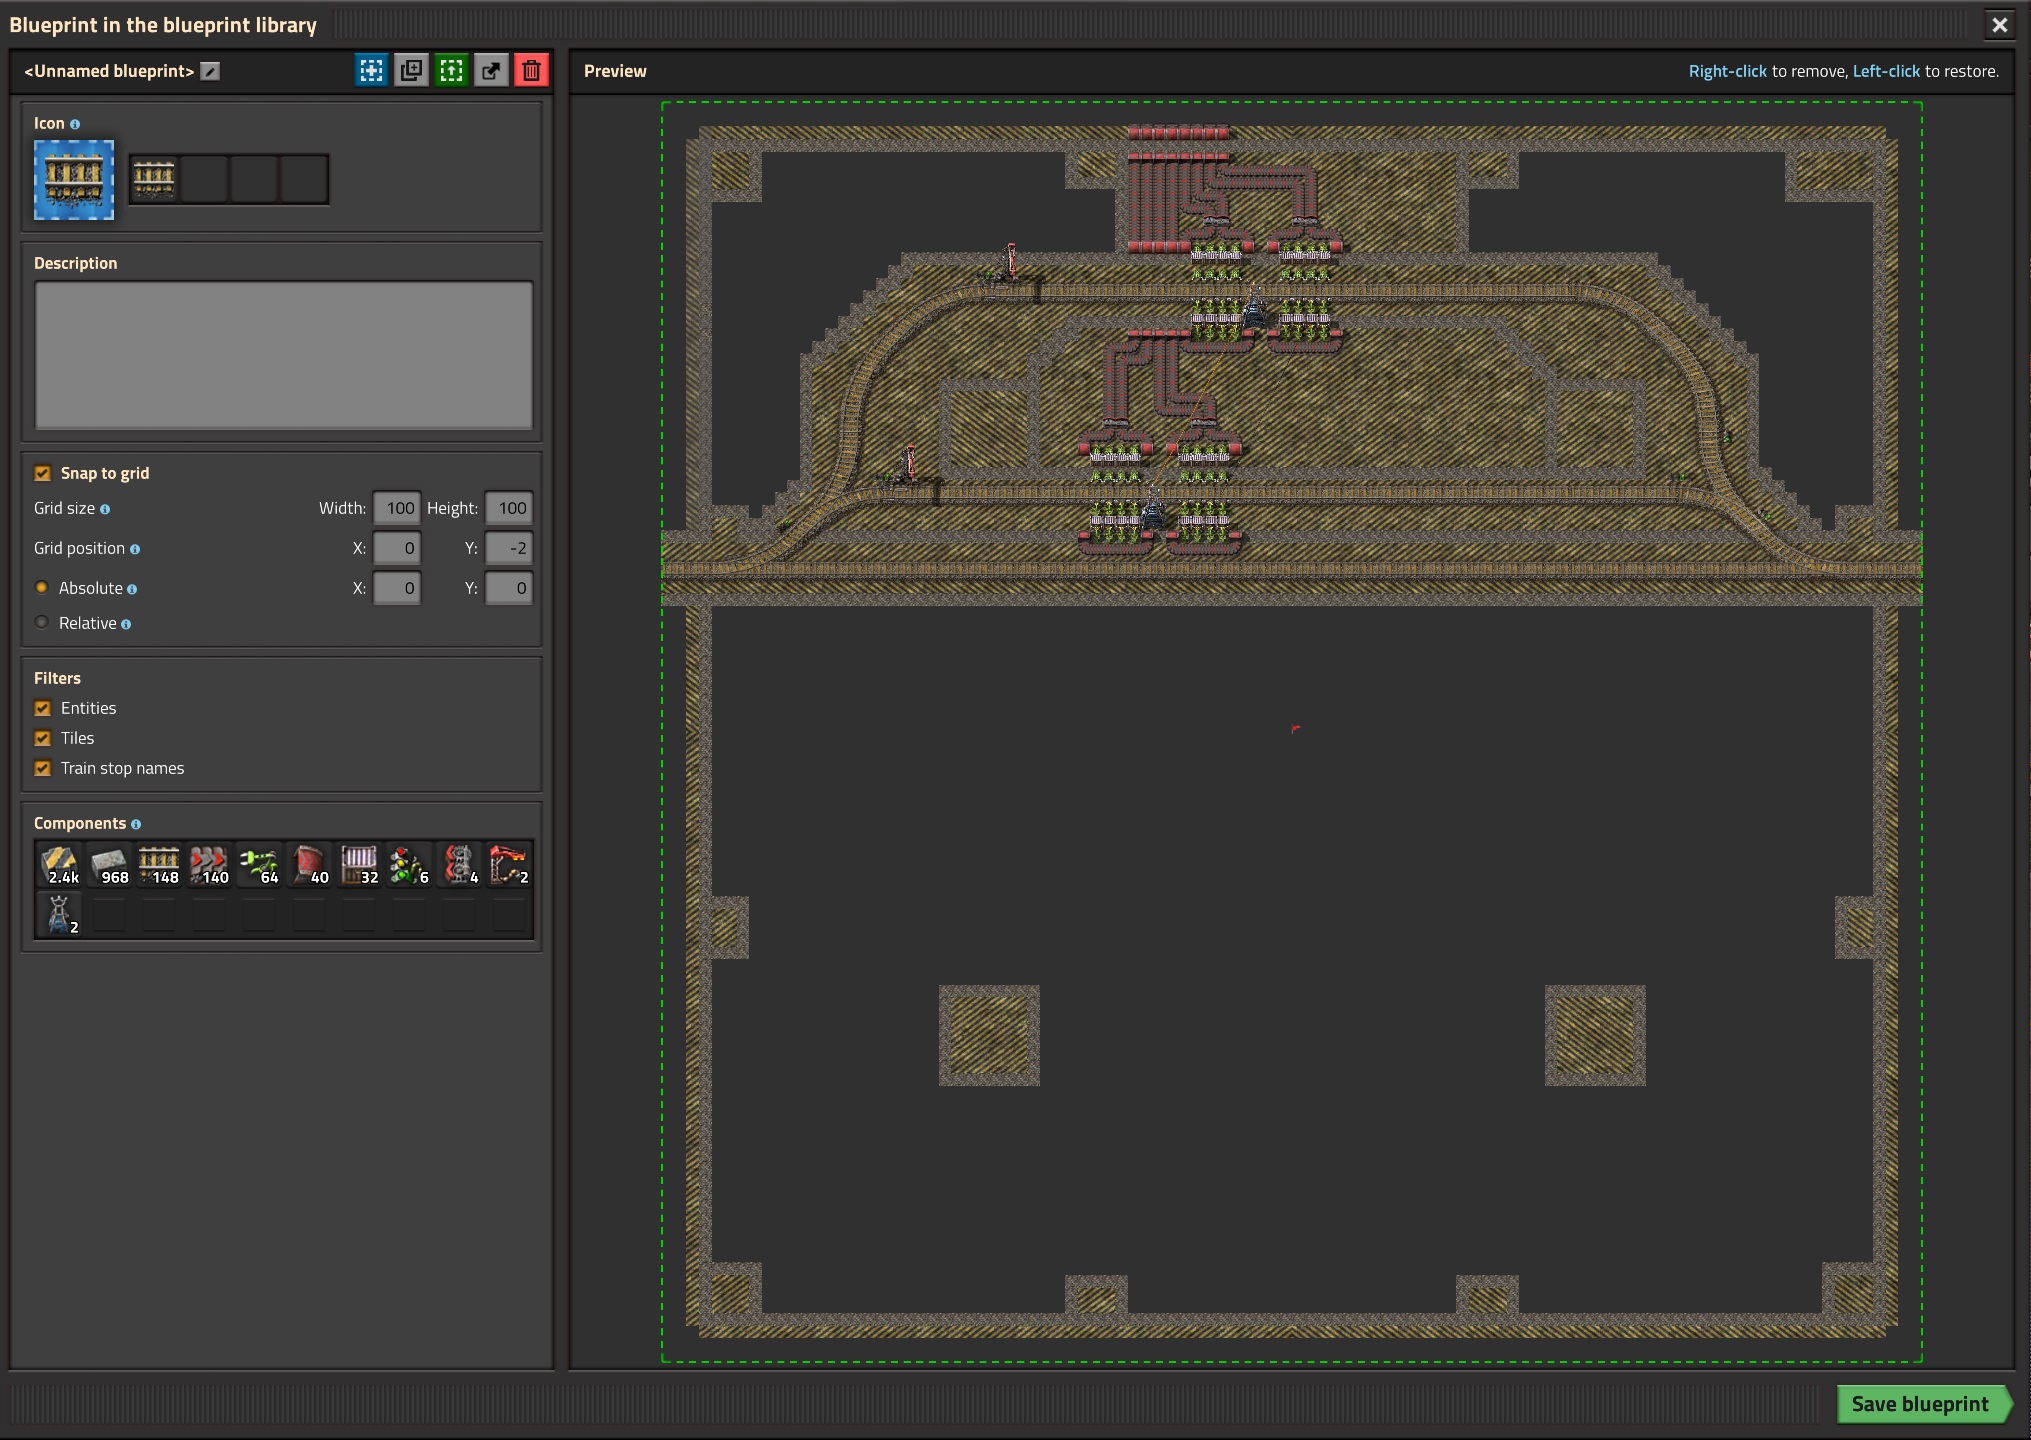The image size is (2031, 1440).
Task: Select the Relative radio button
Action: 42,622
